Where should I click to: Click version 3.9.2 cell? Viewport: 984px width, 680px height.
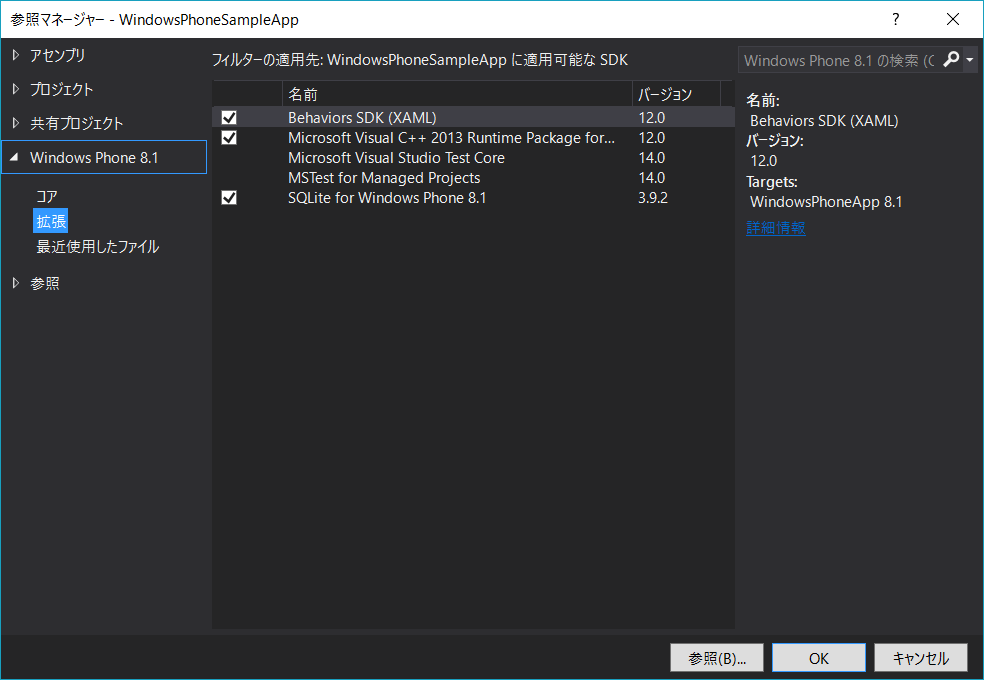[653, 198]
